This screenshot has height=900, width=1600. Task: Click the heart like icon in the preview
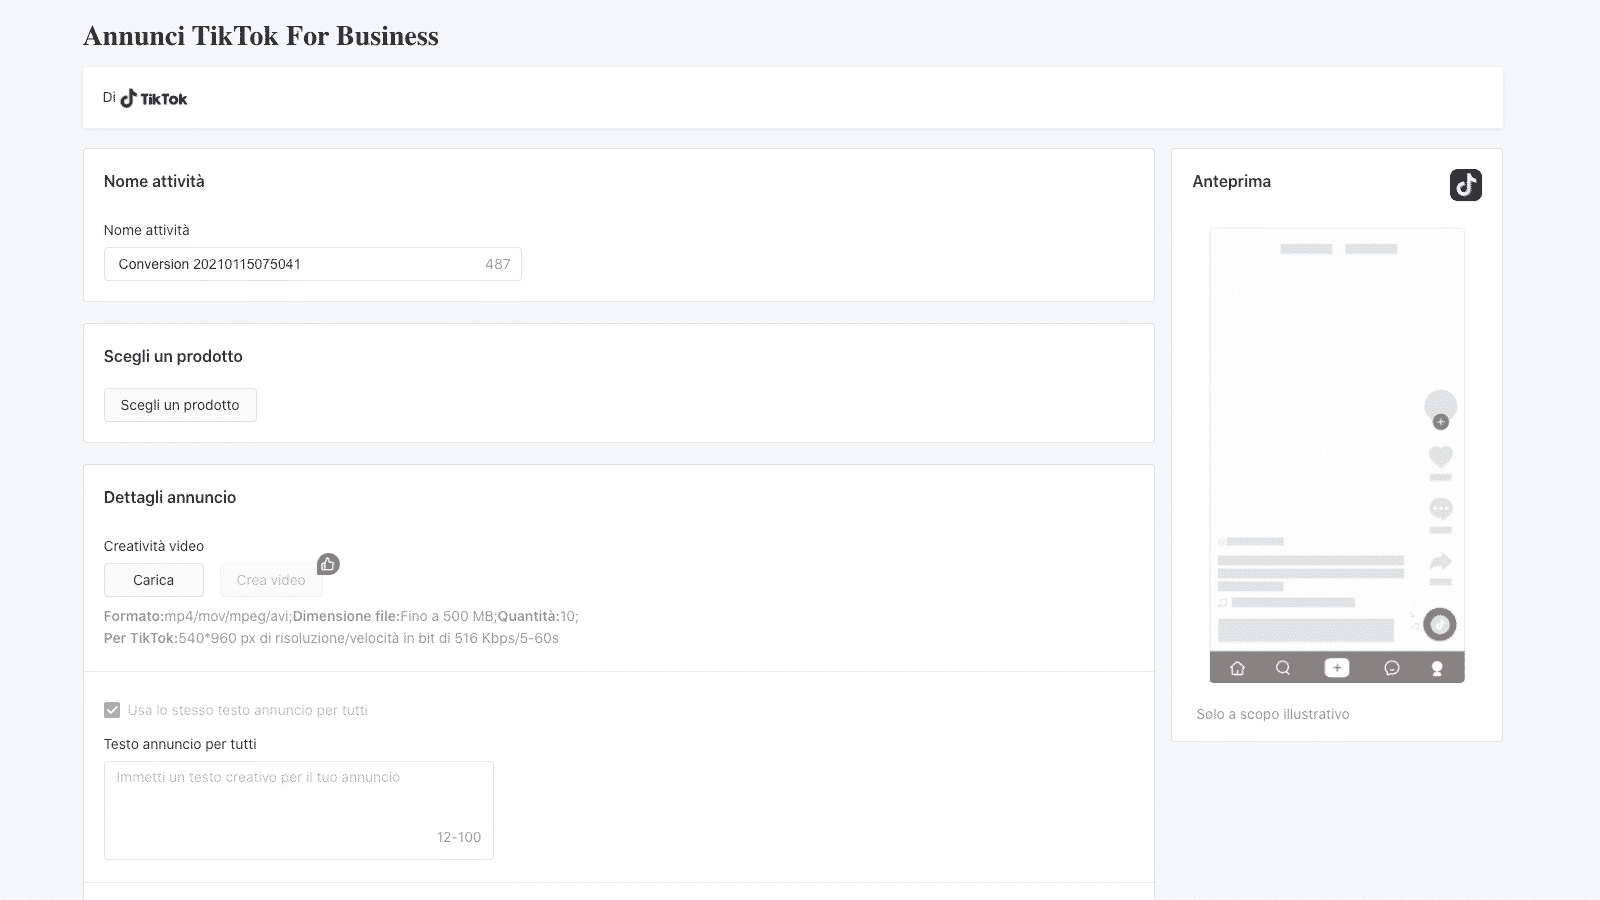[x=1440, y=457]
